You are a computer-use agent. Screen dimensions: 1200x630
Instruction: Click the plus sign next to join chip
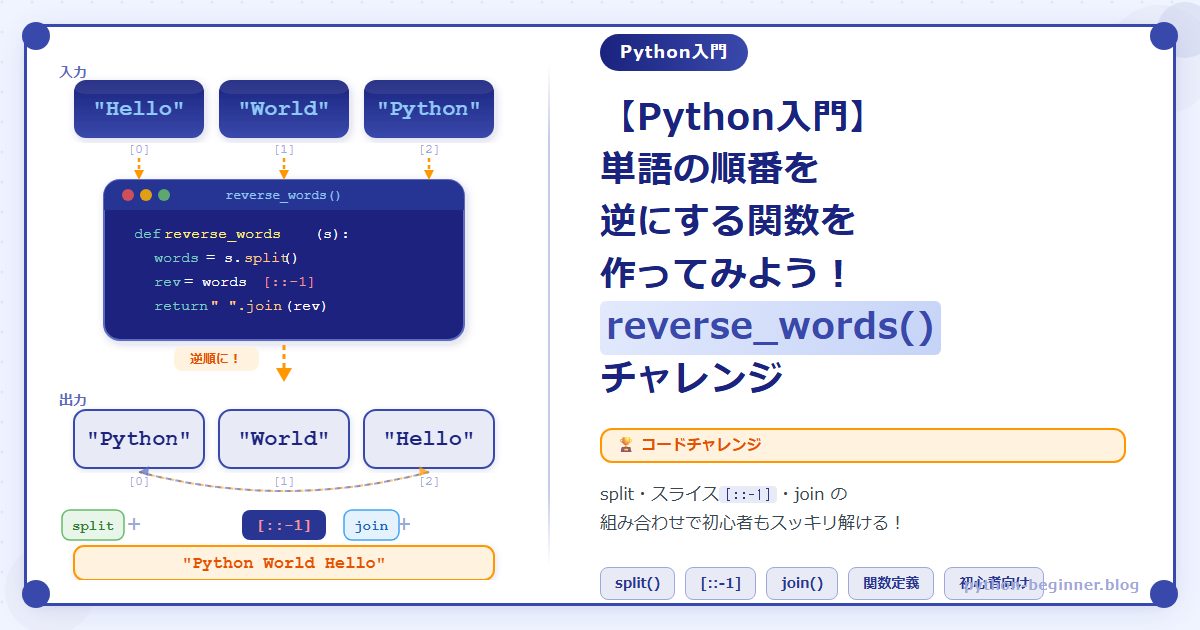click(x=405, y=524)
